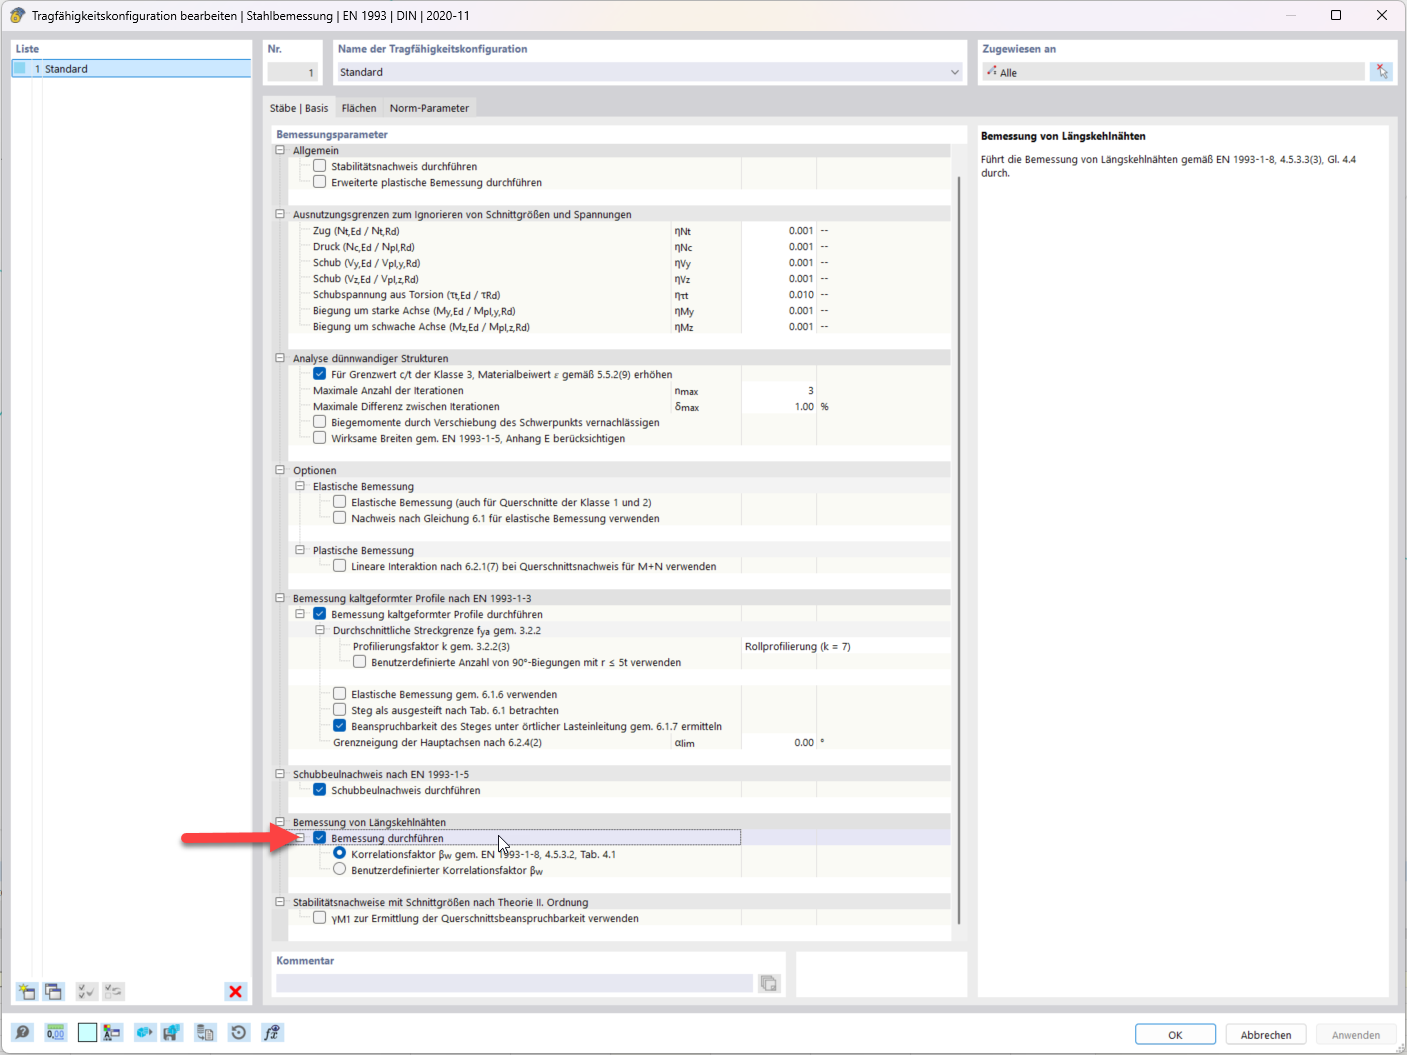Copy the selected configuration
Image resolution: width=1407 pixels, height=1055 pixels.
coord(53,991)
